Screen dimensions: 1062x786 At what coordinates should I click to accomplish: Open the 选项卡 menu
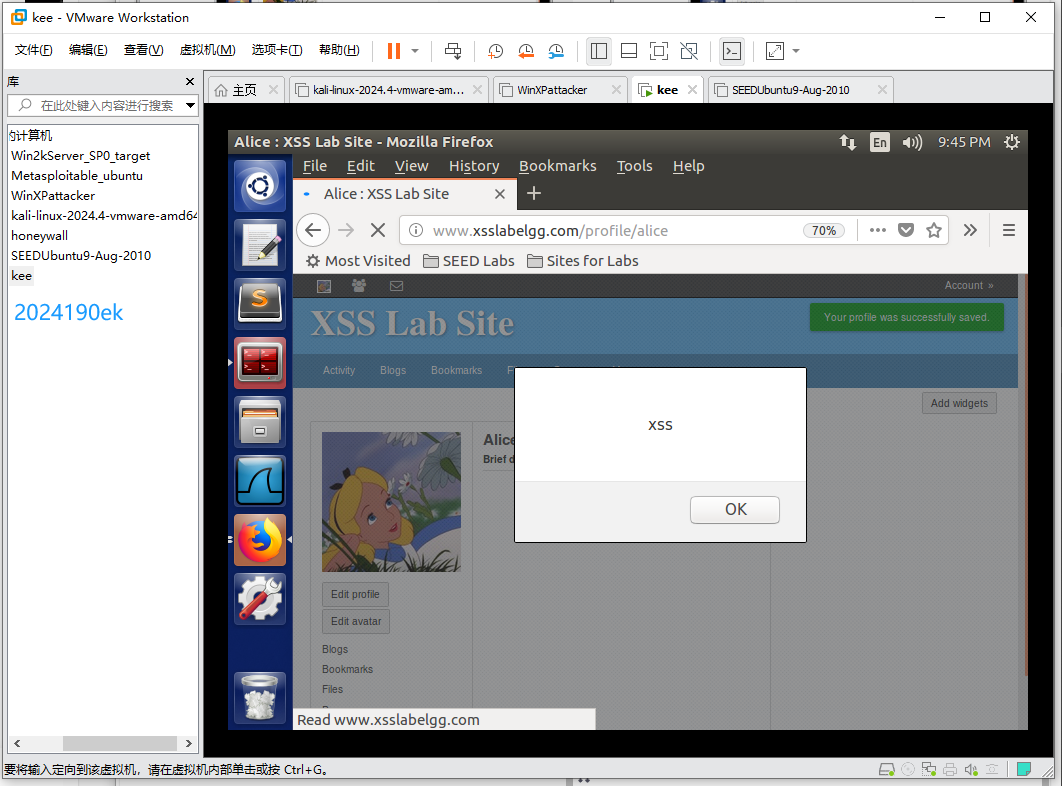(276, 50)
